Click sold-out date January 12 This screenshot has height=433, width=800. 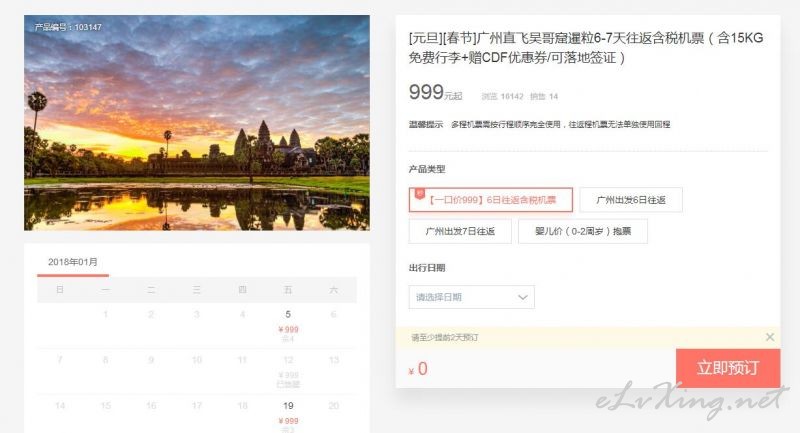(x=288, y=371)
